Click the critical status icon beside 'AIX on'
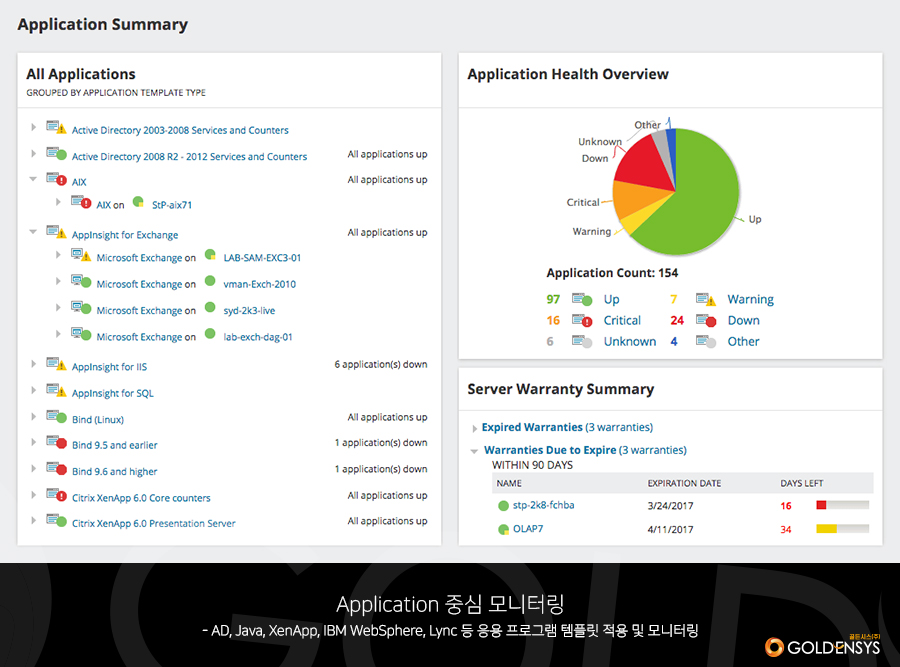Image resolution: width=900 pixels, height=667 pixels. coord(81,201)
